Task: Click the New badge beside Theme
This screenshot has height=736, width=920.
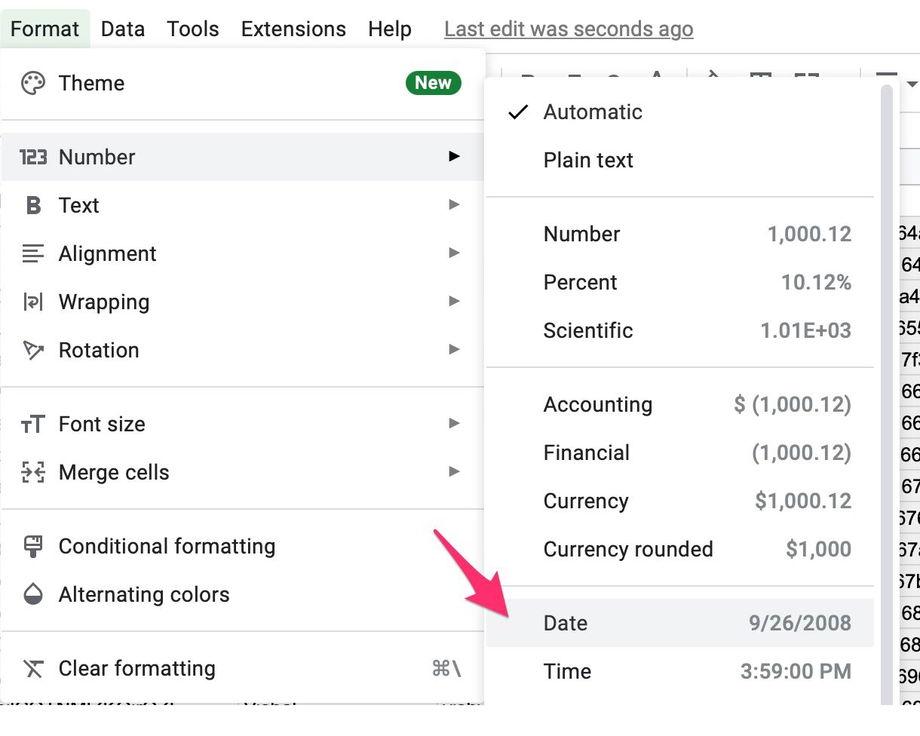Action: click(433, 83)
